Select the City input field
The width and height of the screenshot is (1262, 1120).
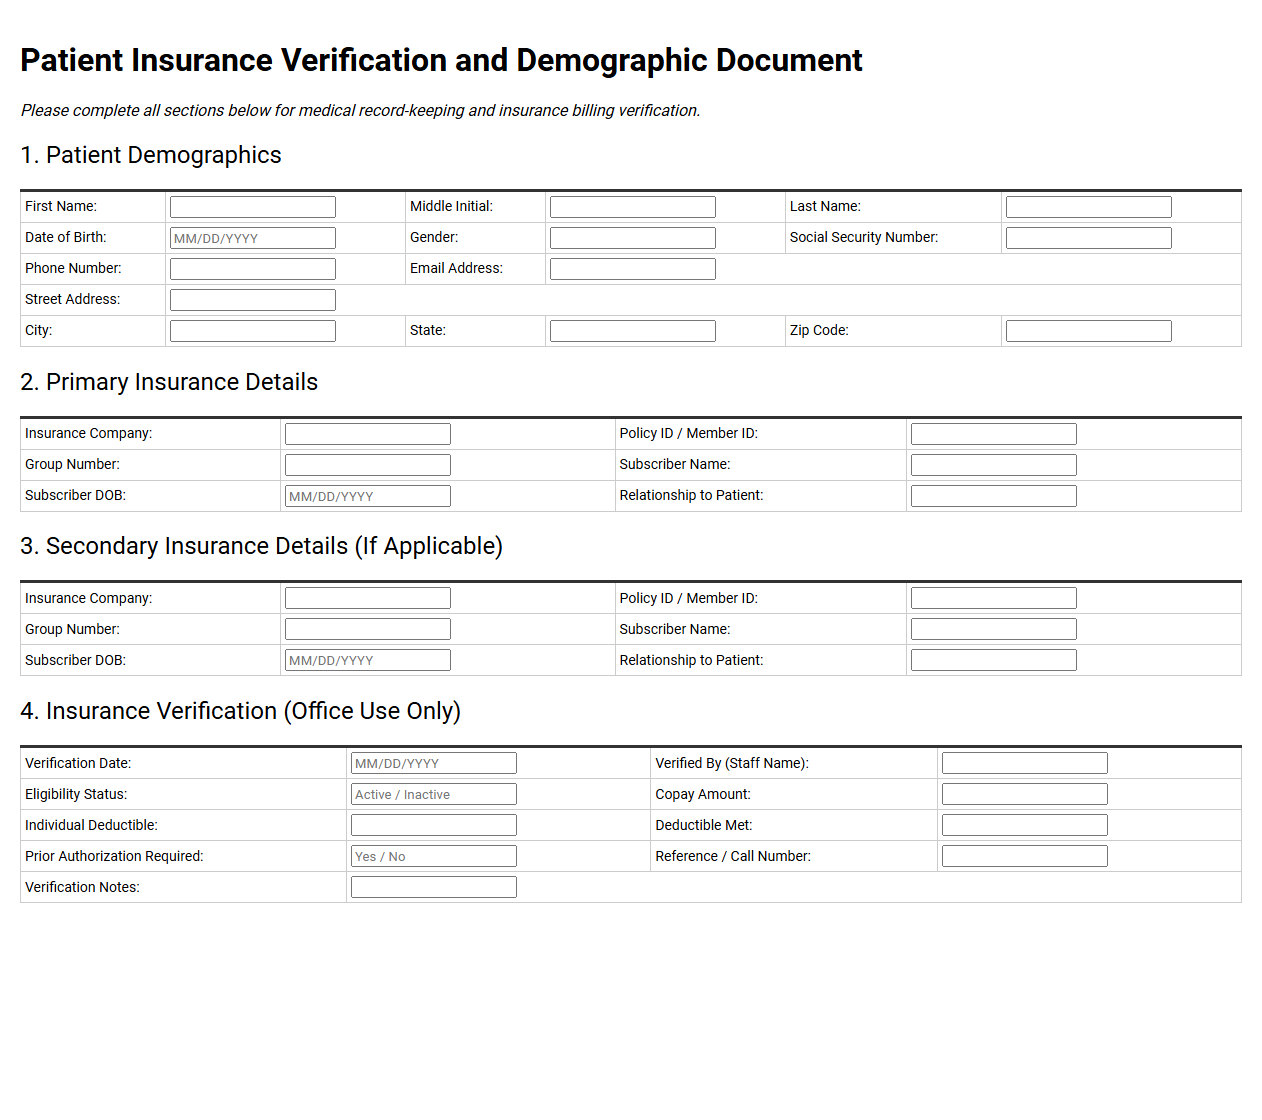click(x=253, y=331)
